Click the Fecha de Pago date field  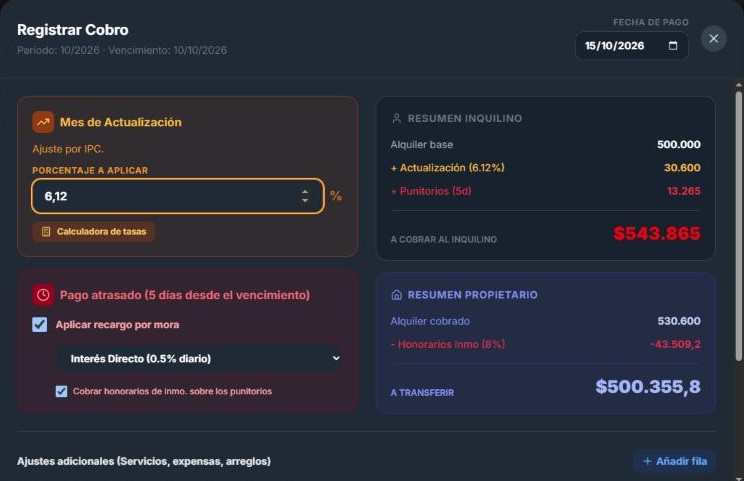tap(632, 46)
